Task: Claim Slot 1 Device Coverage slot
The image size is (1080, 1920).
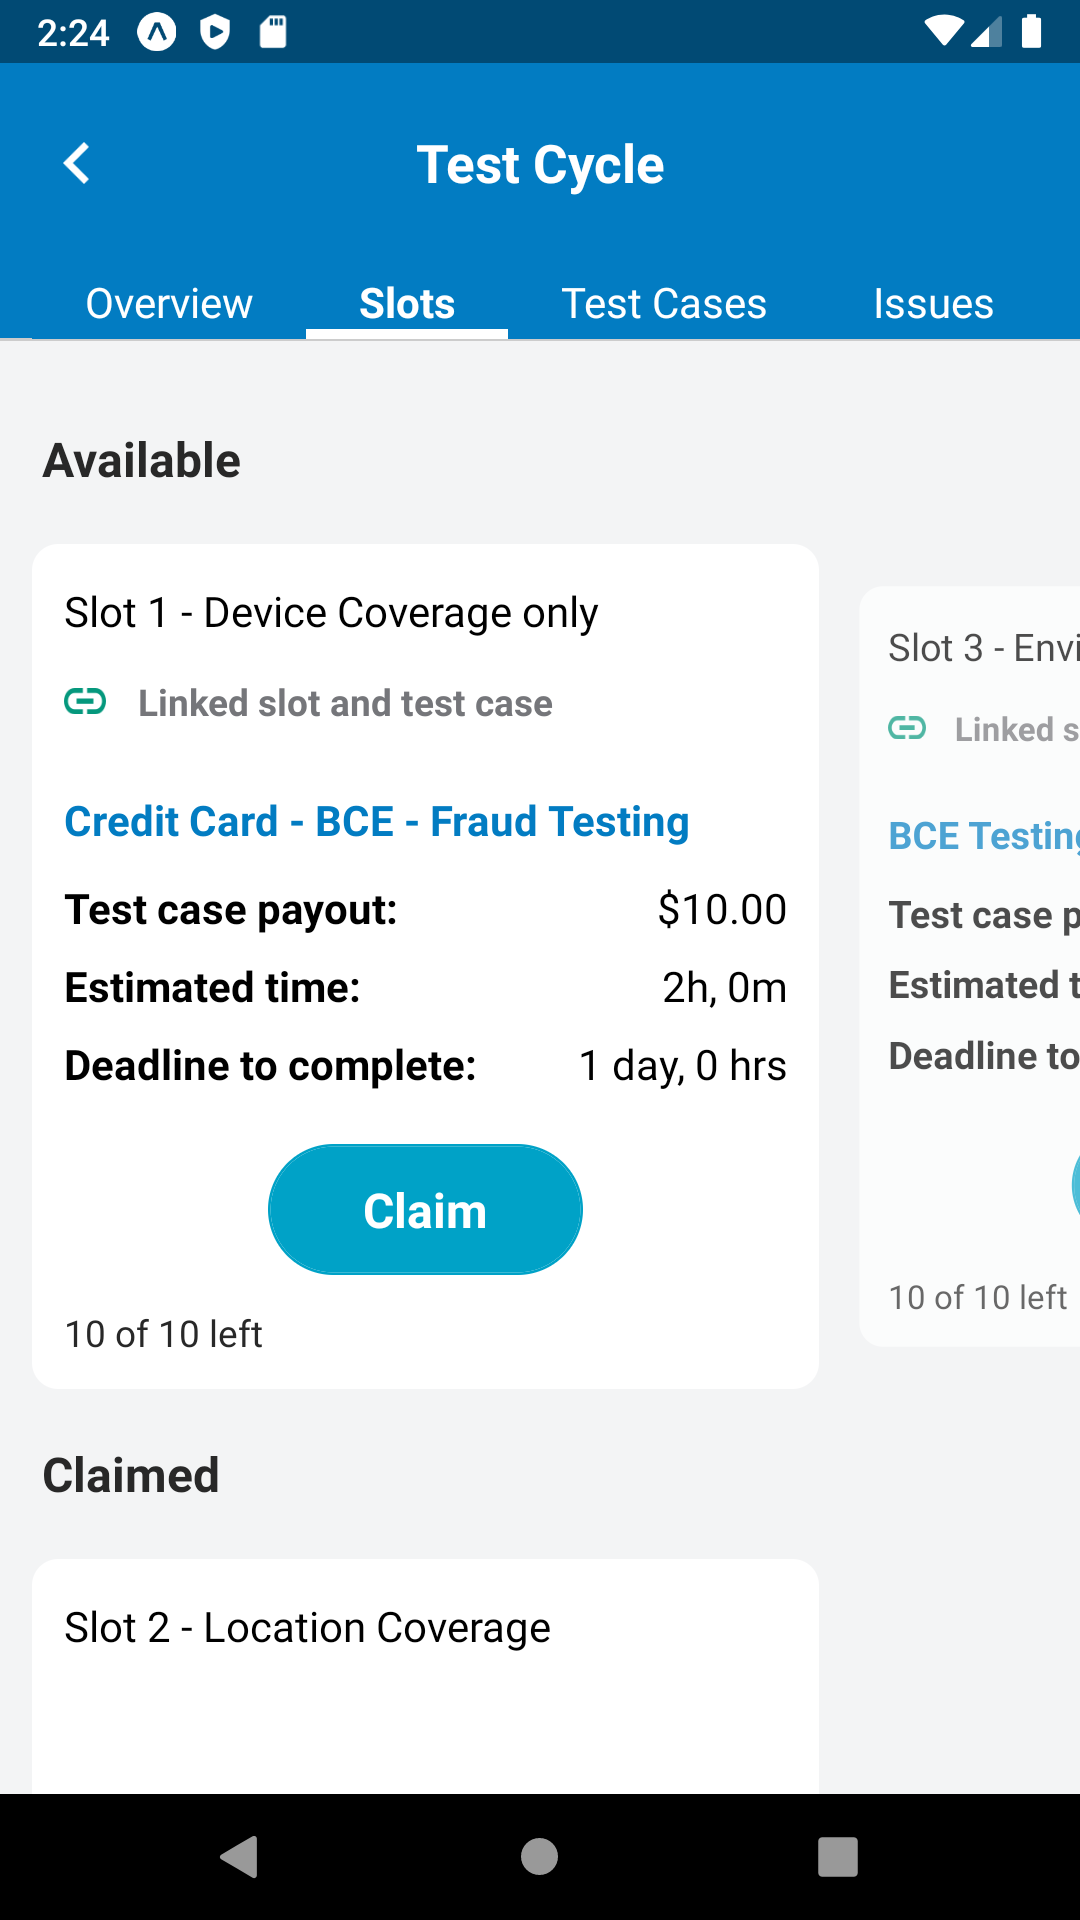Action: (425, 1210)
